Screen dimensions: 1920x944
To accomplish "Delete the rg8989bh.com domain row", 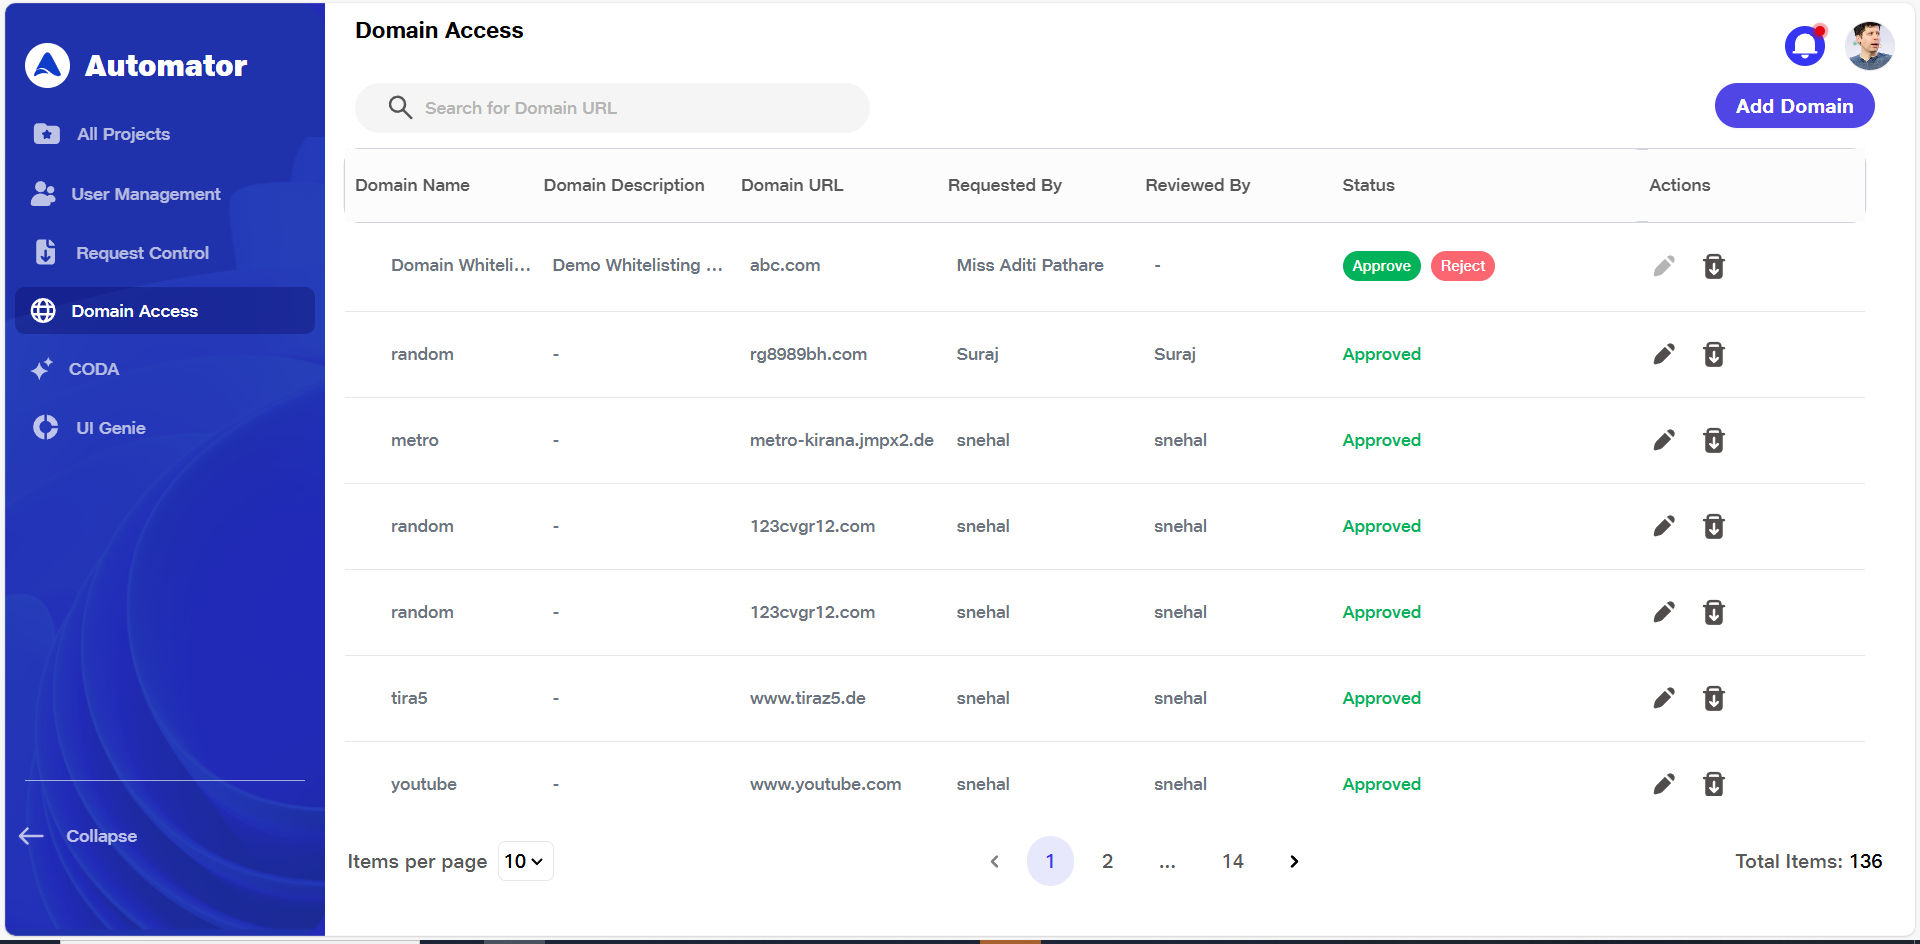I will point(1713,355).
